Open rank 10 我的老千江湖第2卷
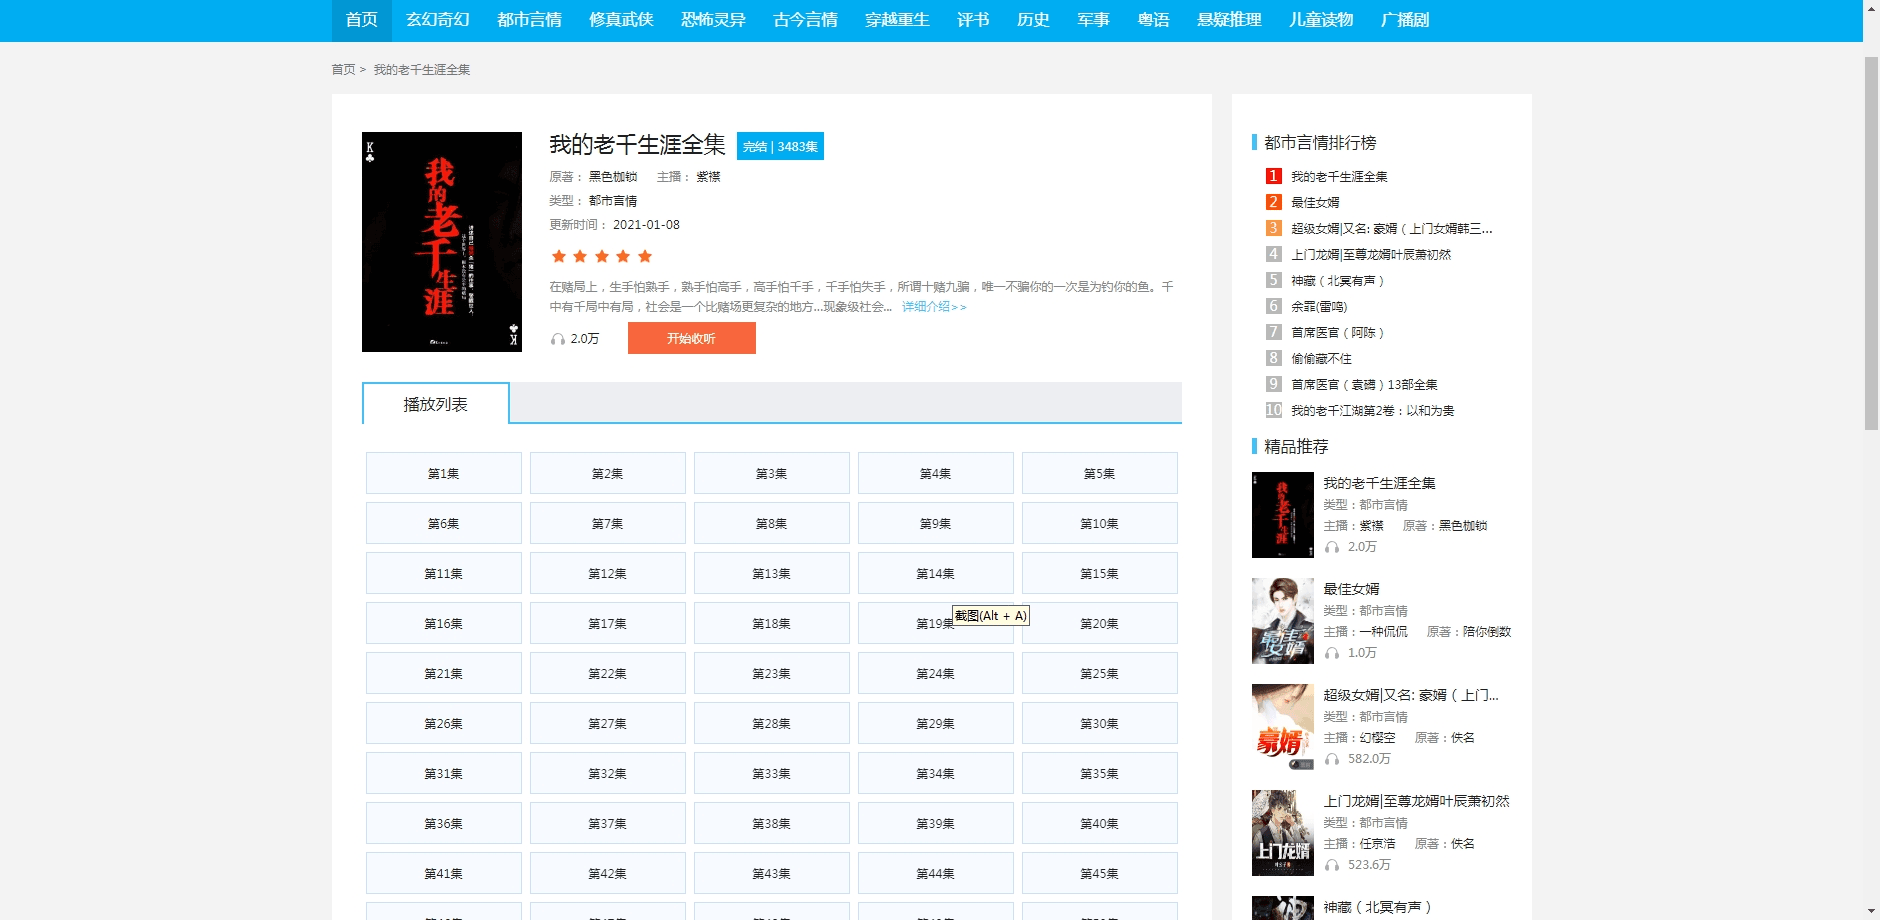The height and width of the screenshot is (920, 1880). point(1373,411)
